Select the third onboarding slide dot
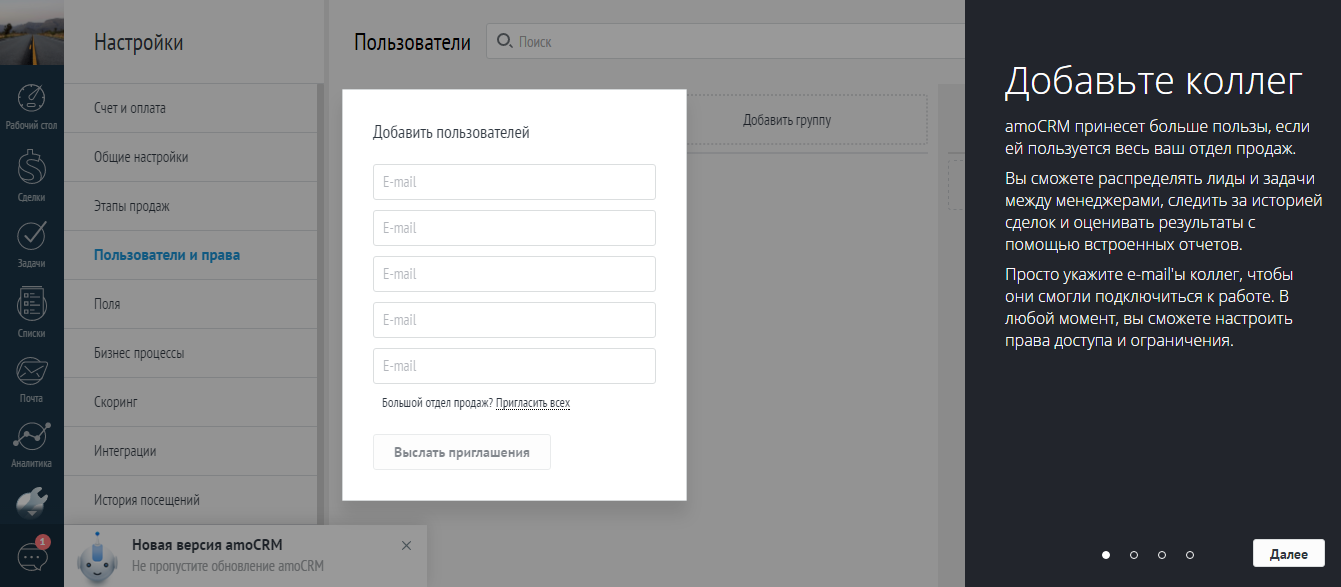 pyautogui.click(x=1161, y=552)
